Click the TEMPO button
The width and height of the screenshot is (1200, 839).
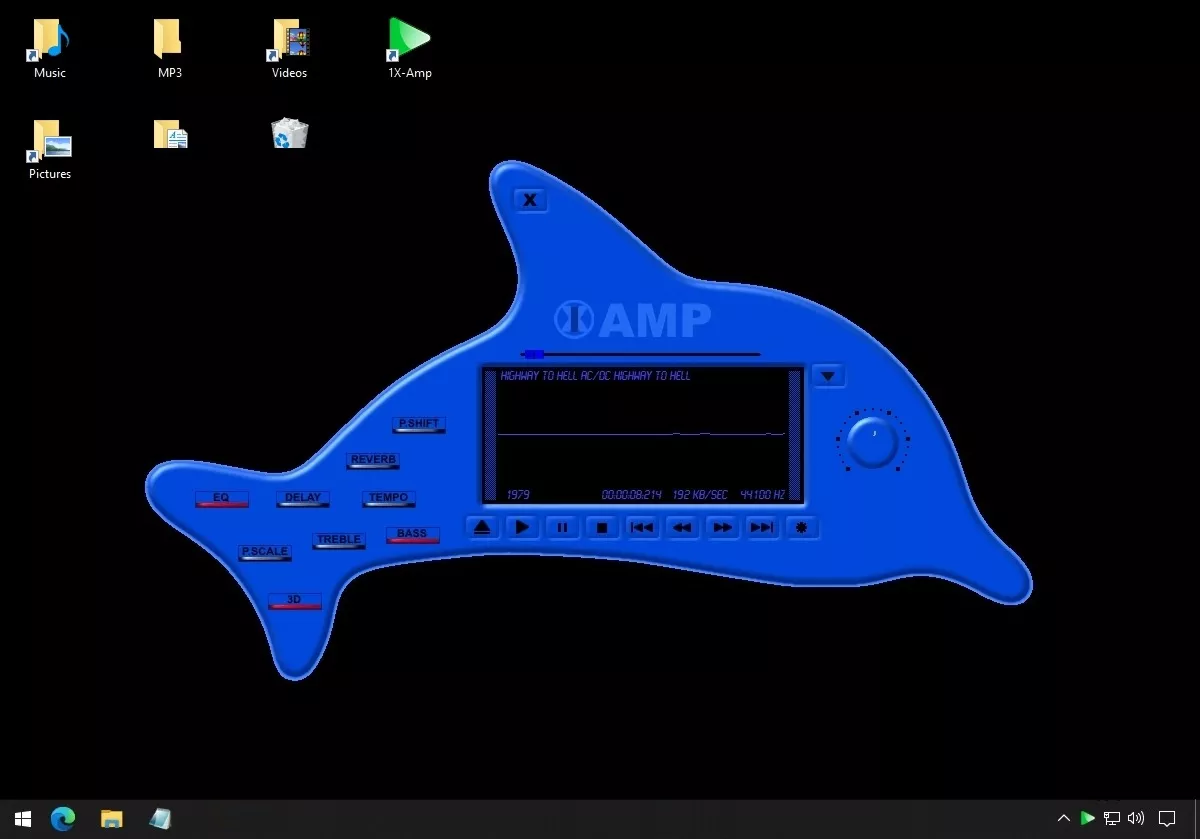[388, 498]
